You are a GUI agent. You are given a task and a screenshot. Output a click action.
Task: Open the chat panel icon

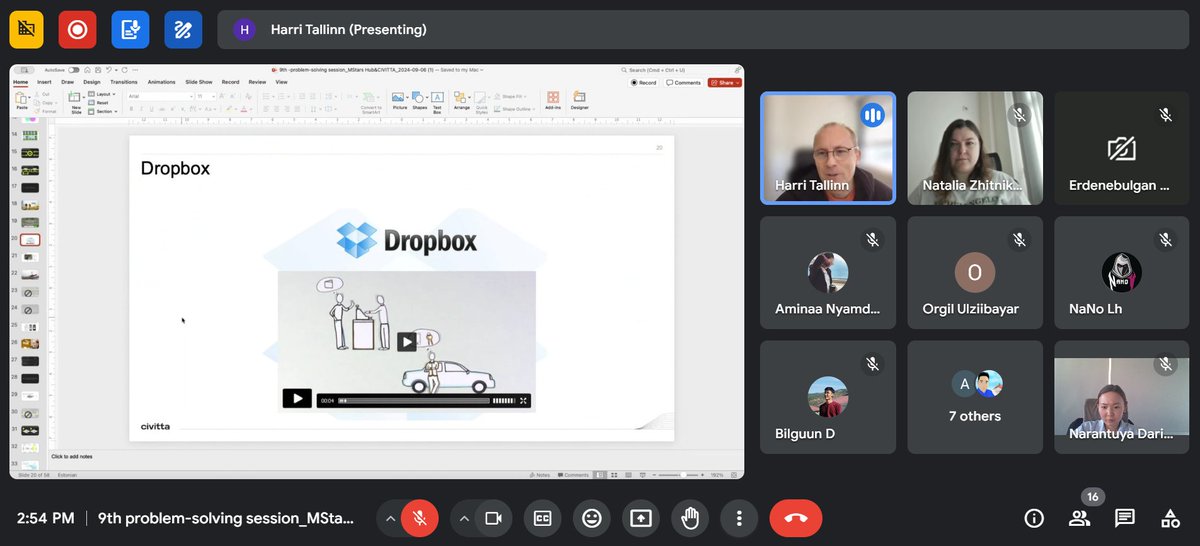1125,518
